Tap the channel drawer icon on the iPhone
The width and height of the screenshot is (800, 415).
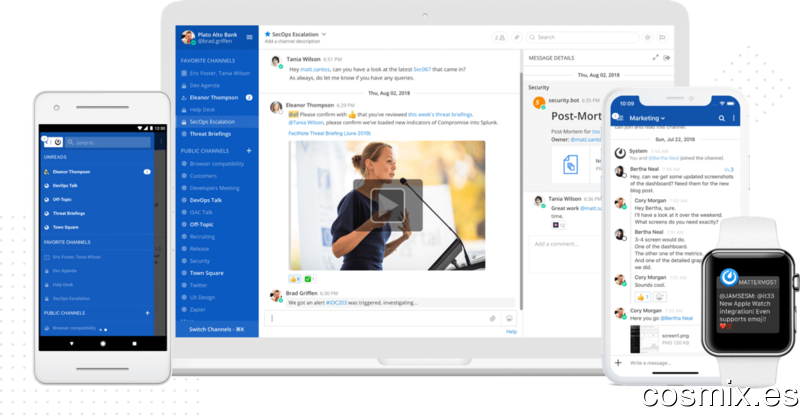pyautogui.click(x=618, y=117)
